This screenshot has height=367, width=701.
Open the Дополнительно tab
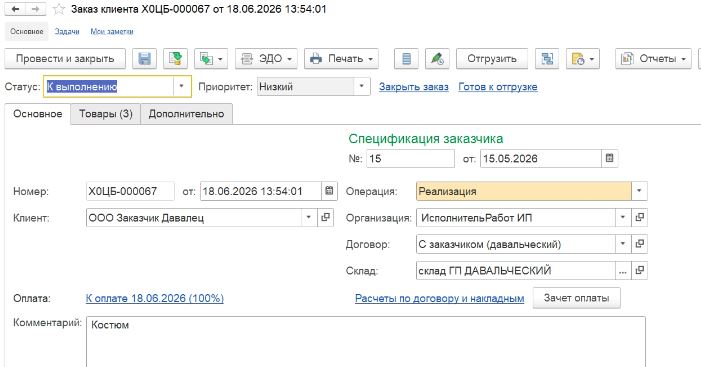(186, 114)
